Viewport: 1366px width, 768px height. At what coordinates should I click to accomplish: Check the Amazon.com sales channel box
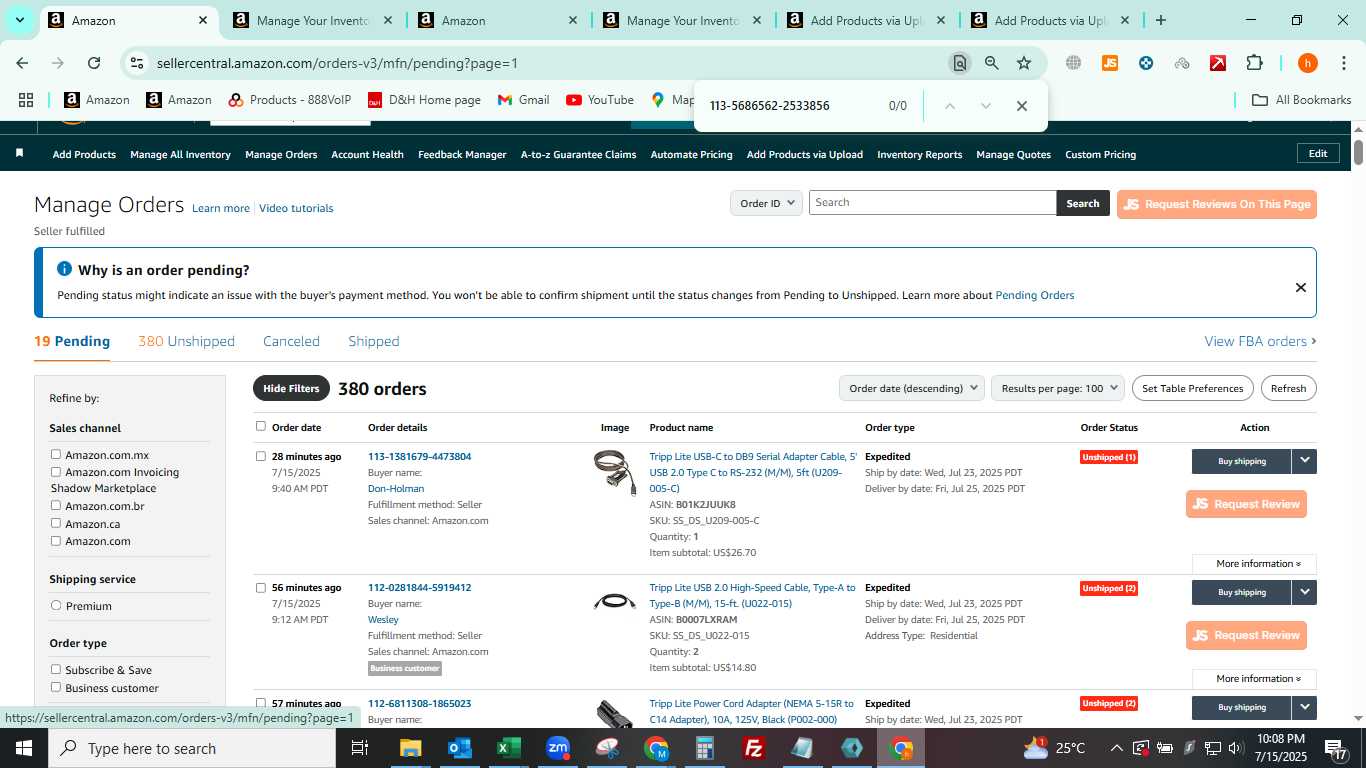(56, 540)
